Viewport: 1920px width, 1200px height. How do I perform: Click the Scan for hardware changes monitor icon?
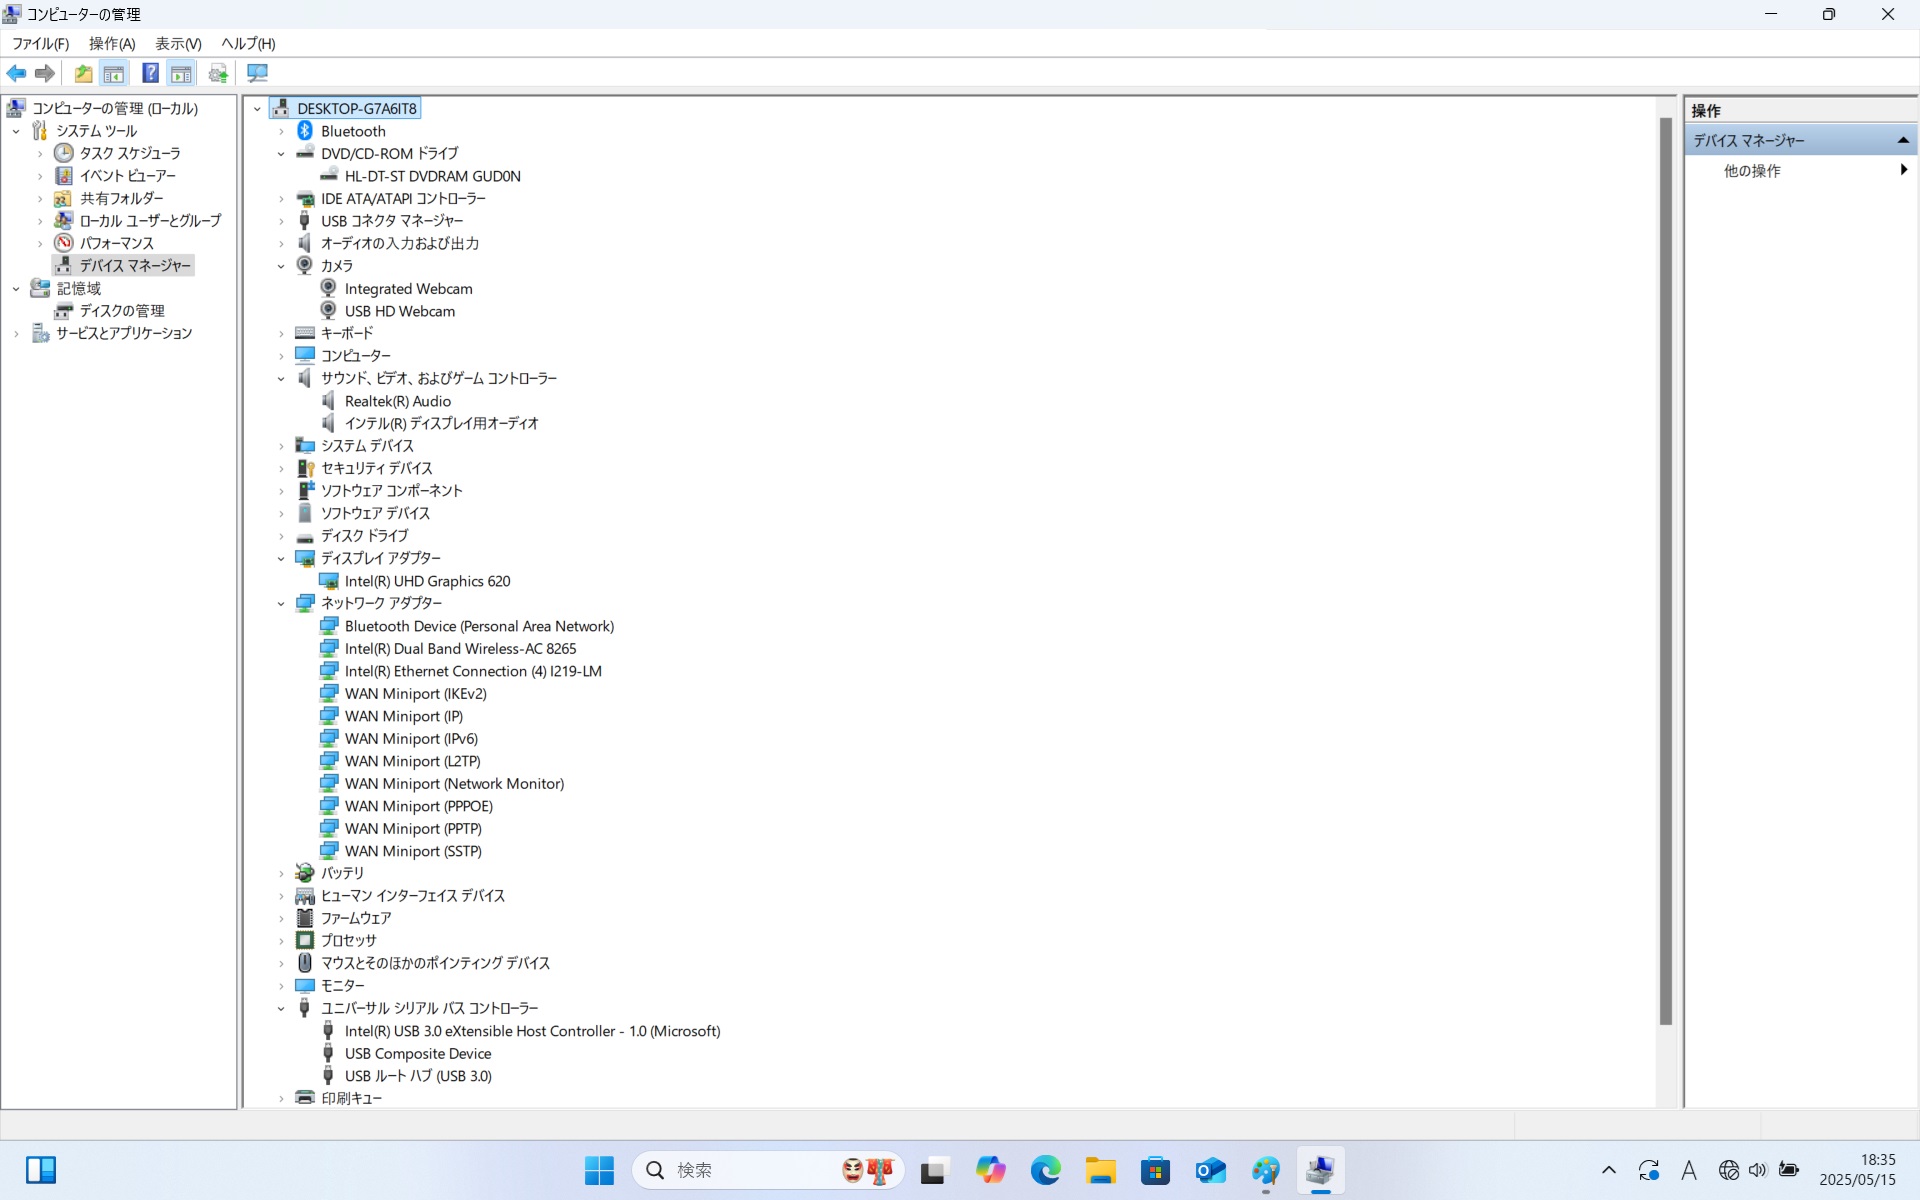tap(257, 73)
